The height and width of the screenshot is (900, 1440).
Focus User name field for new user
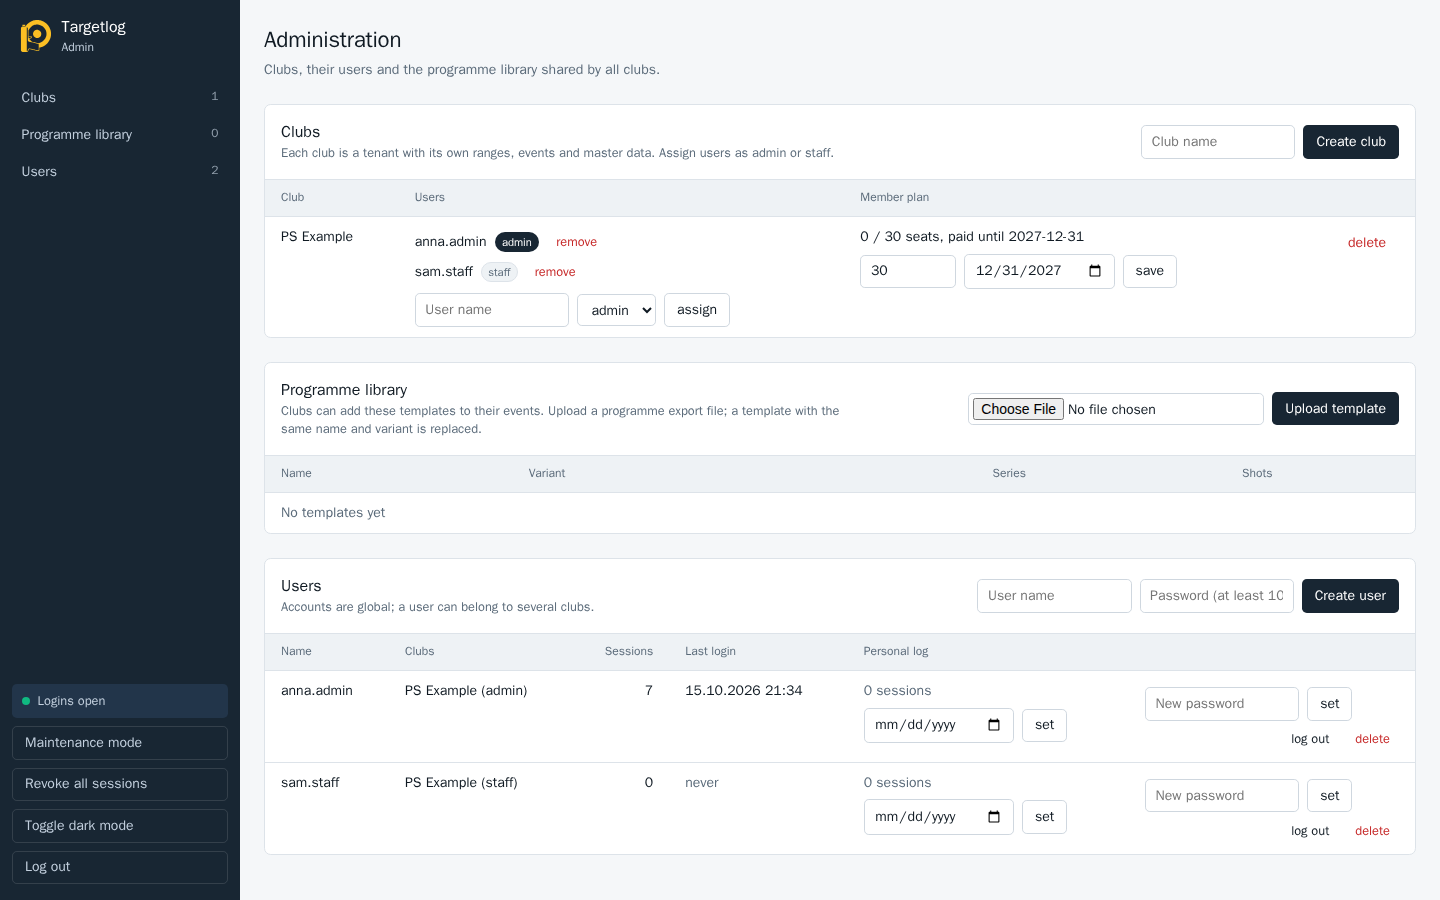1054,596
